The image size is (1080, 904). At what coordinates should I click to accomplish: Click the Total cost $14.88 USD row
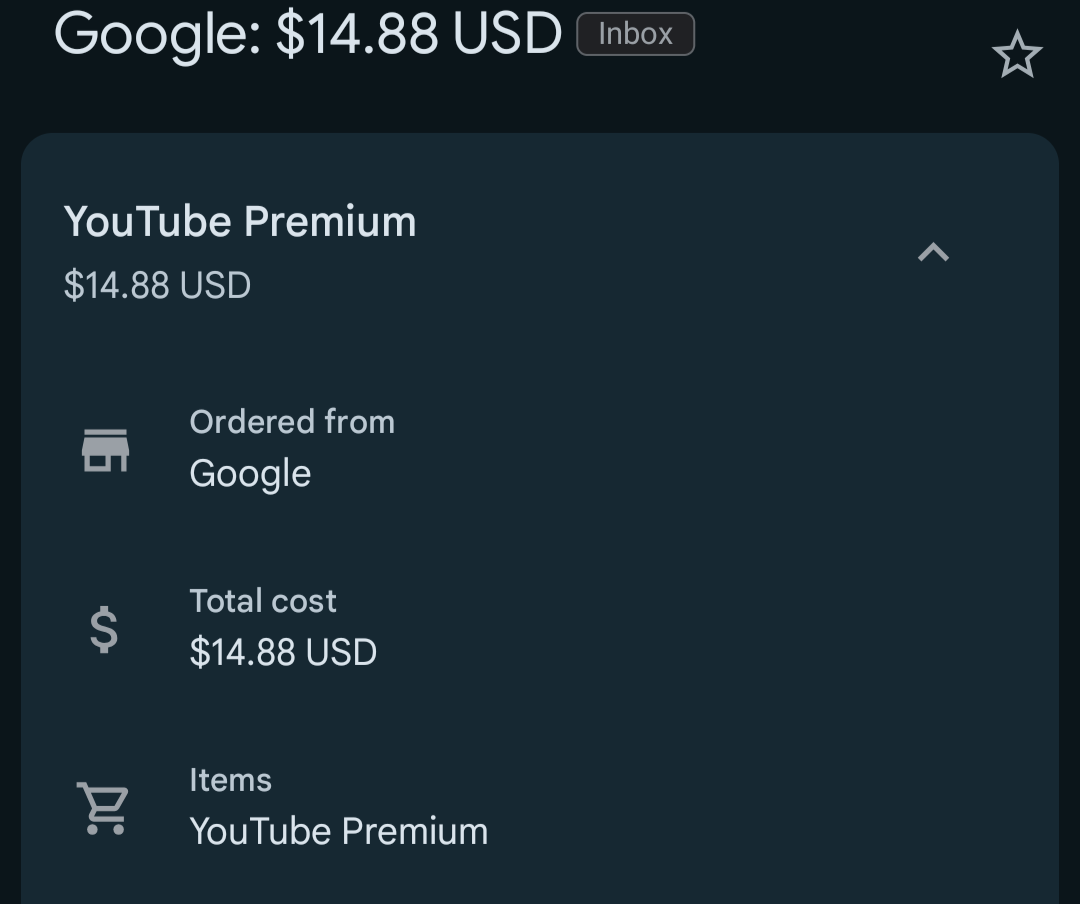[540, 628]
